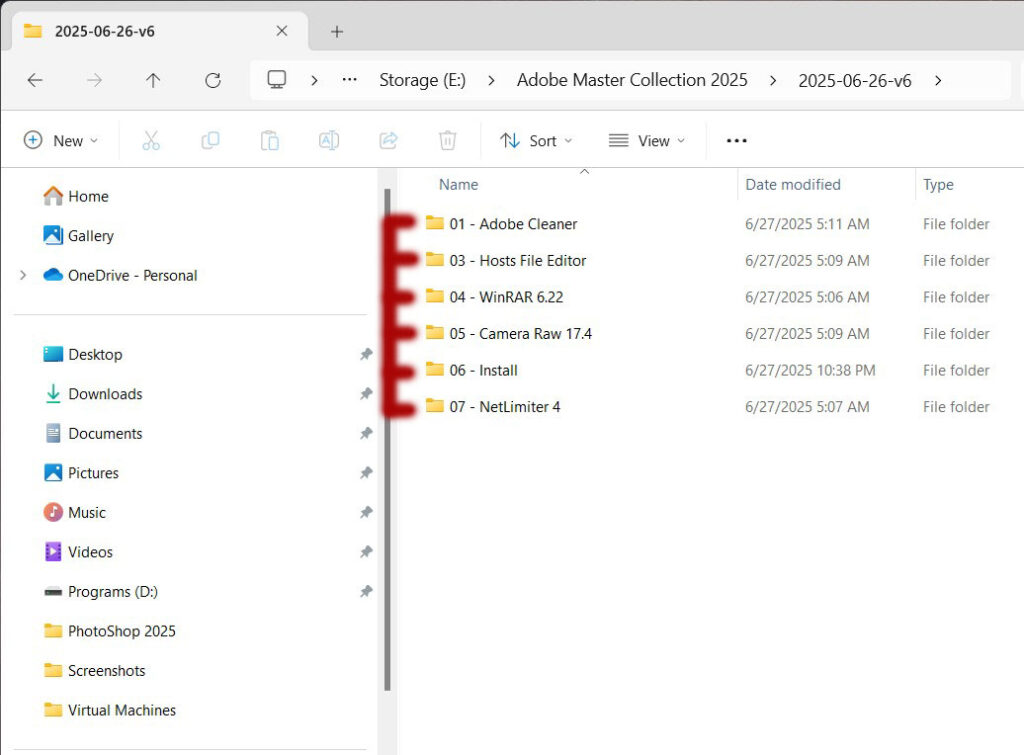Viewport: 1024px width, 755px height.
Task: Click the Copy icon in toolbar
Action: tap(210, 140)
